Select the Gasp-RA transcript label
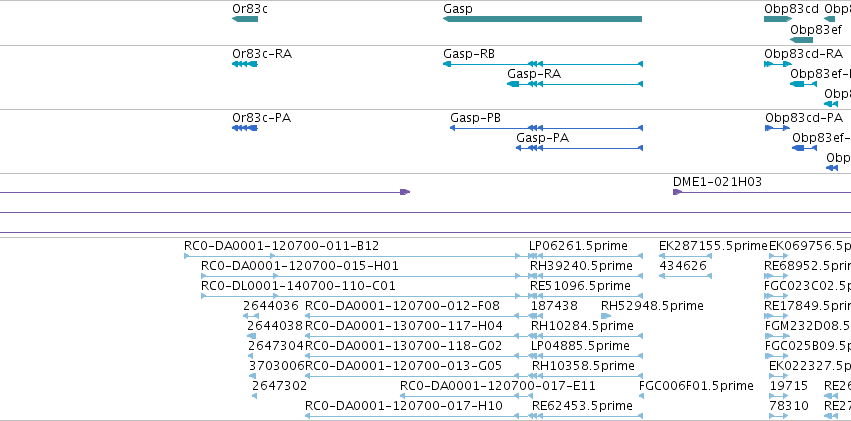 tap(534, 74)
